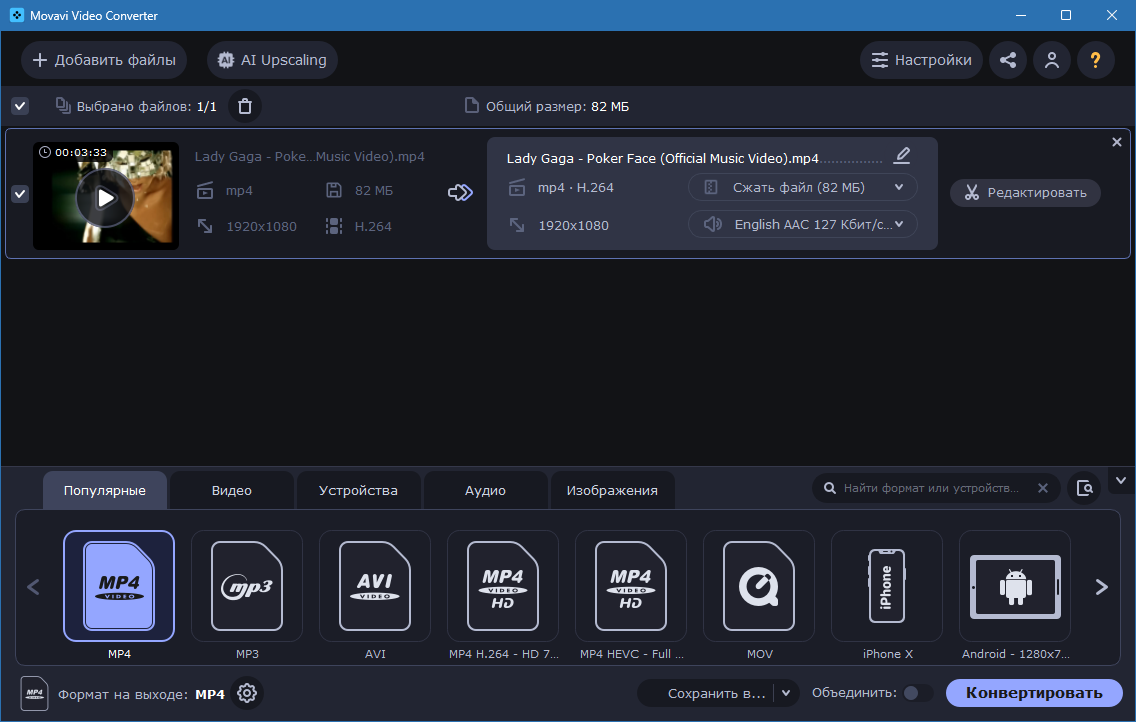
Task: Open the user account icon
Action: (x=1052, y=60)
